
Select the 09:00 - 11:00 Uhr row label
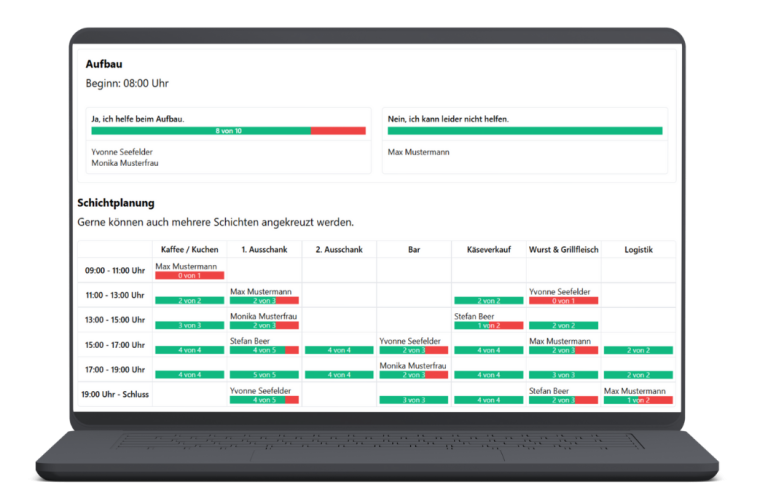(x=115, y=270)
